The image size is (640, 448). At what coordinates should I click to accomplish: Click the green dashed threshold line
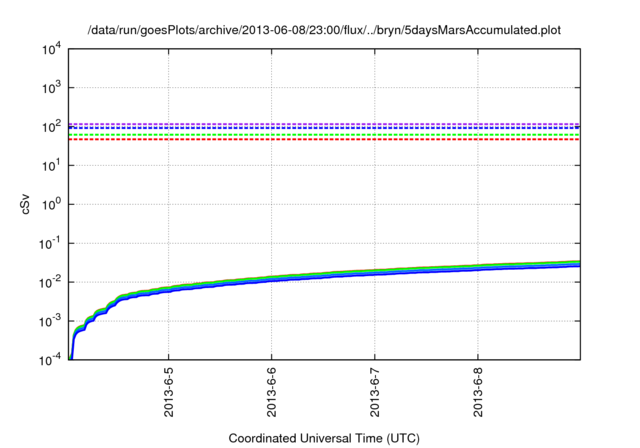click(x=324, y=135)
